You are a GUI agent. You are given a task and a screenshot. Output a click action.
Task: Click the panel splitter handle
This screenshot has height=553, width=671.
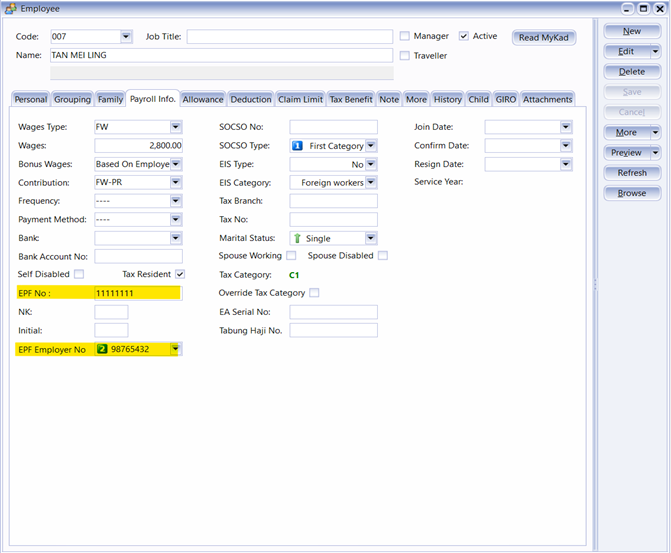(596, 285)
